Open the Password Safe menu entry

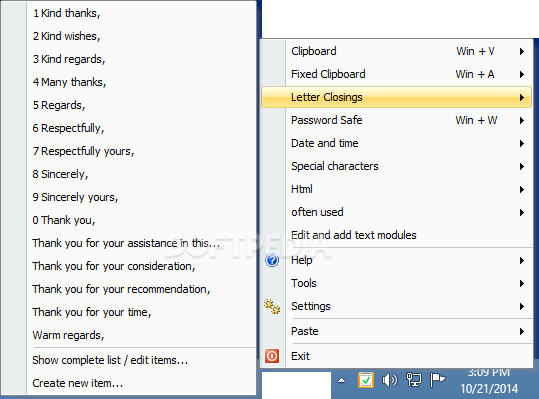coord(396,120)
